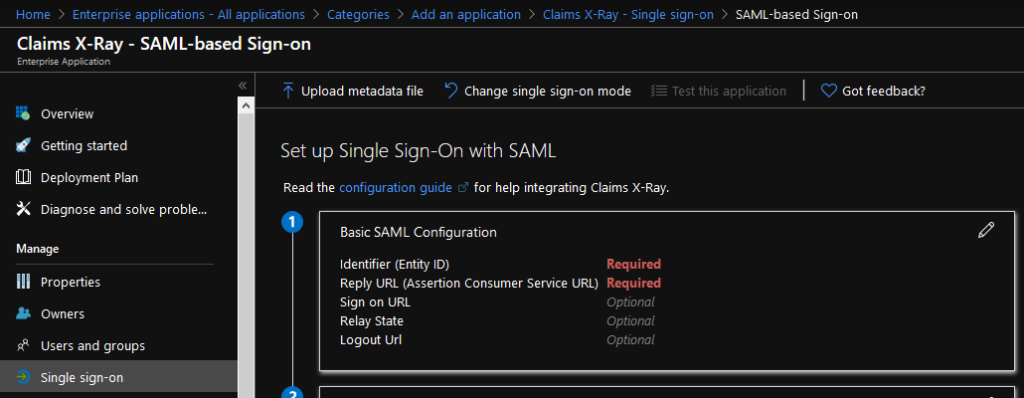Viewport: 1024px width, 398px height.
Task: Navigate to Categories breadcrumb
Action: pos(358,14)
